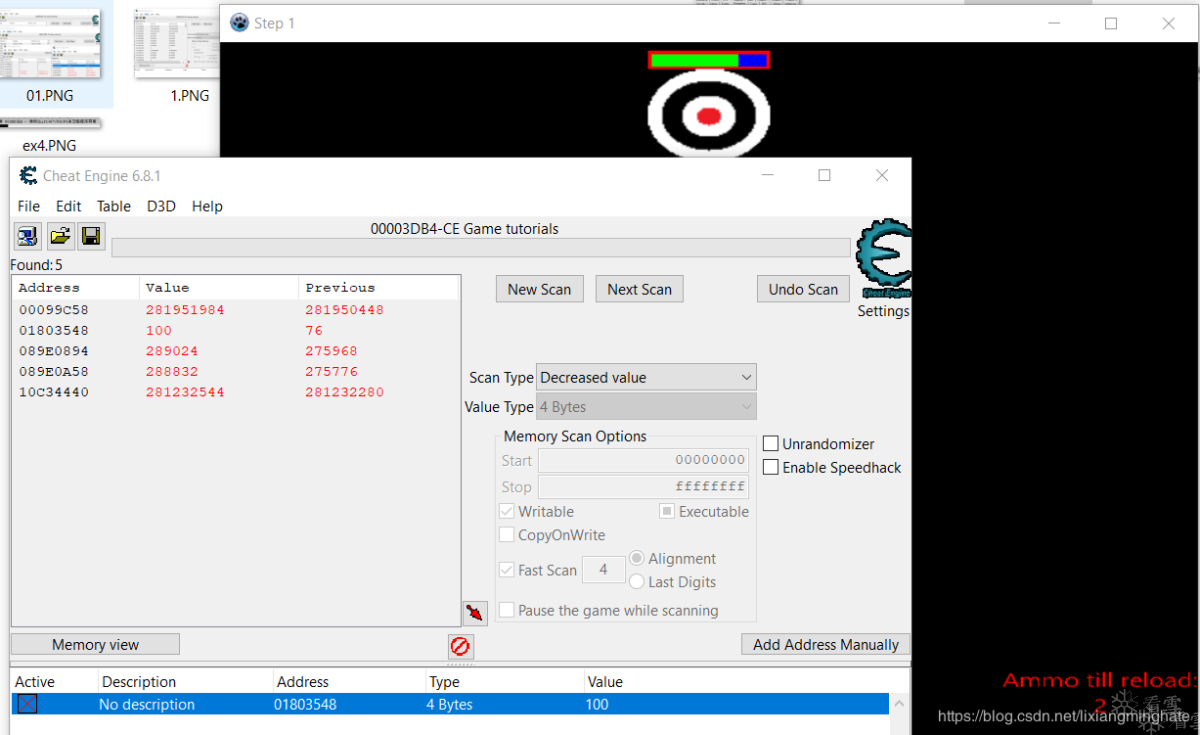
Task: Click value 289024 in results list
Action: point(171,351)
